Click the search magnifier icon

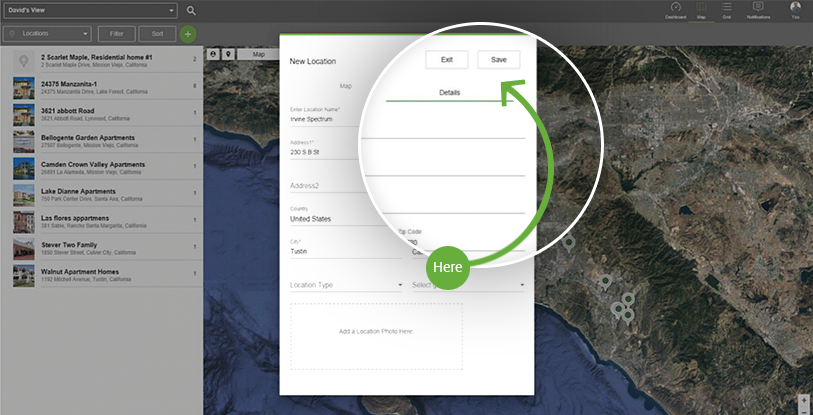(191, 10)
